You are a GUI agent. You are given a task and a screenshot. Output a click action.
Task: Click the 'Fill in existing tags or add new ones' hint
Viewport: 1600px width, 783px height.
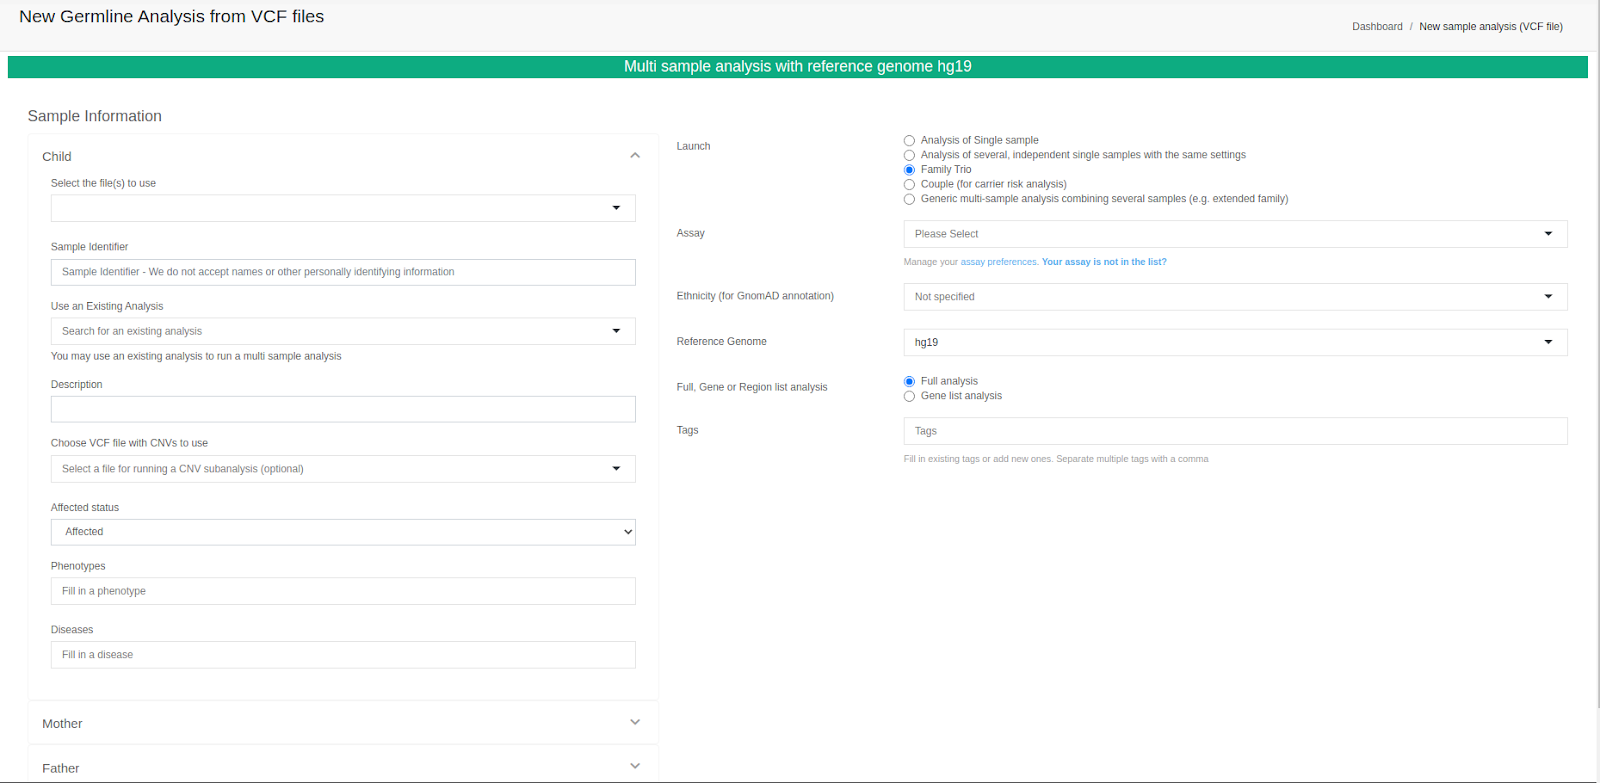click(1056, 459)
